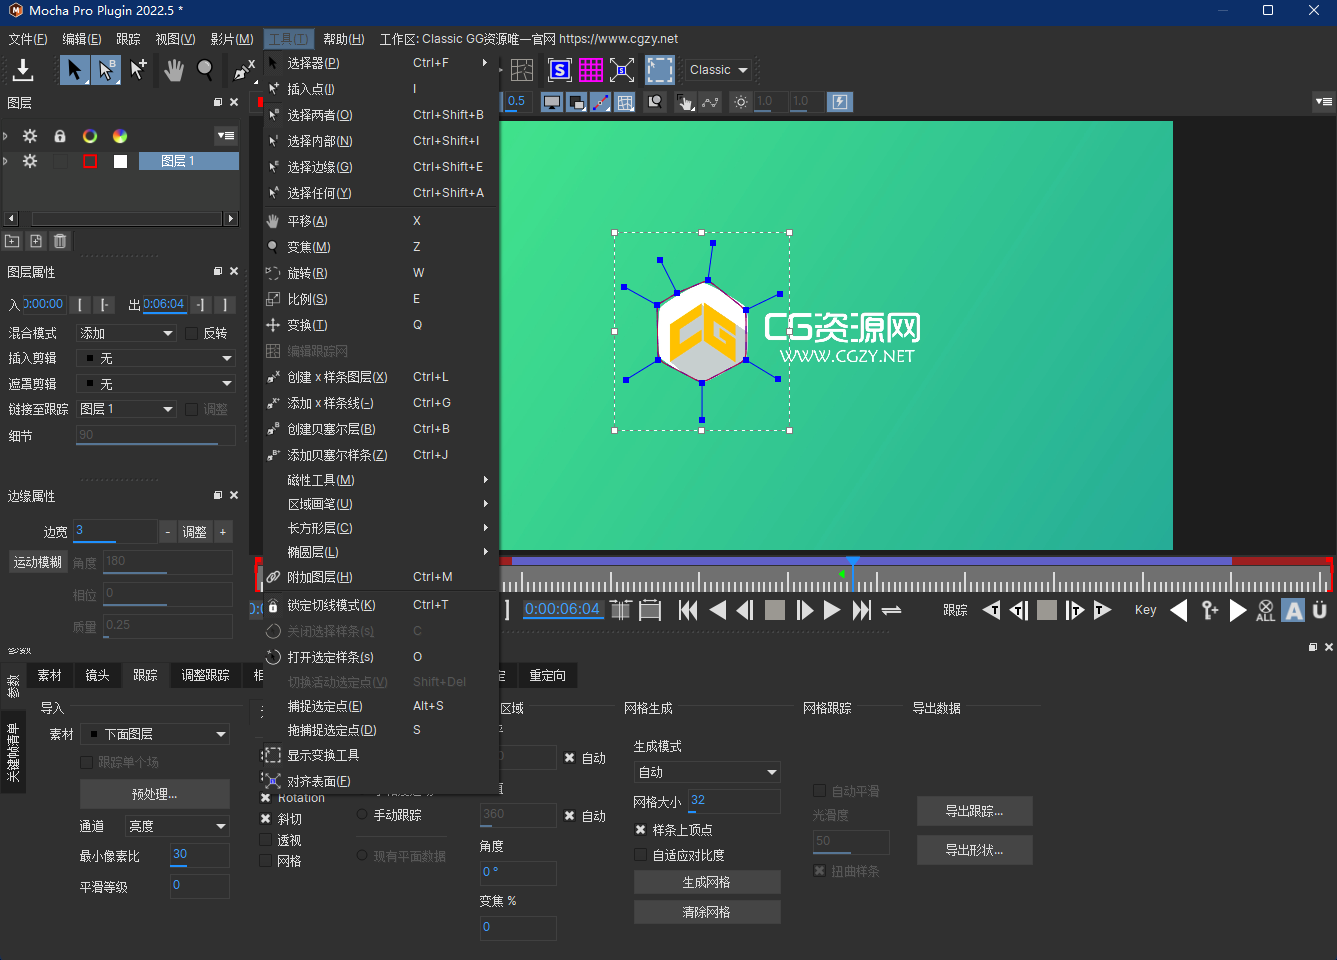
Task: Switch to the 调整跟踪 tab
Action: point(205,676)
